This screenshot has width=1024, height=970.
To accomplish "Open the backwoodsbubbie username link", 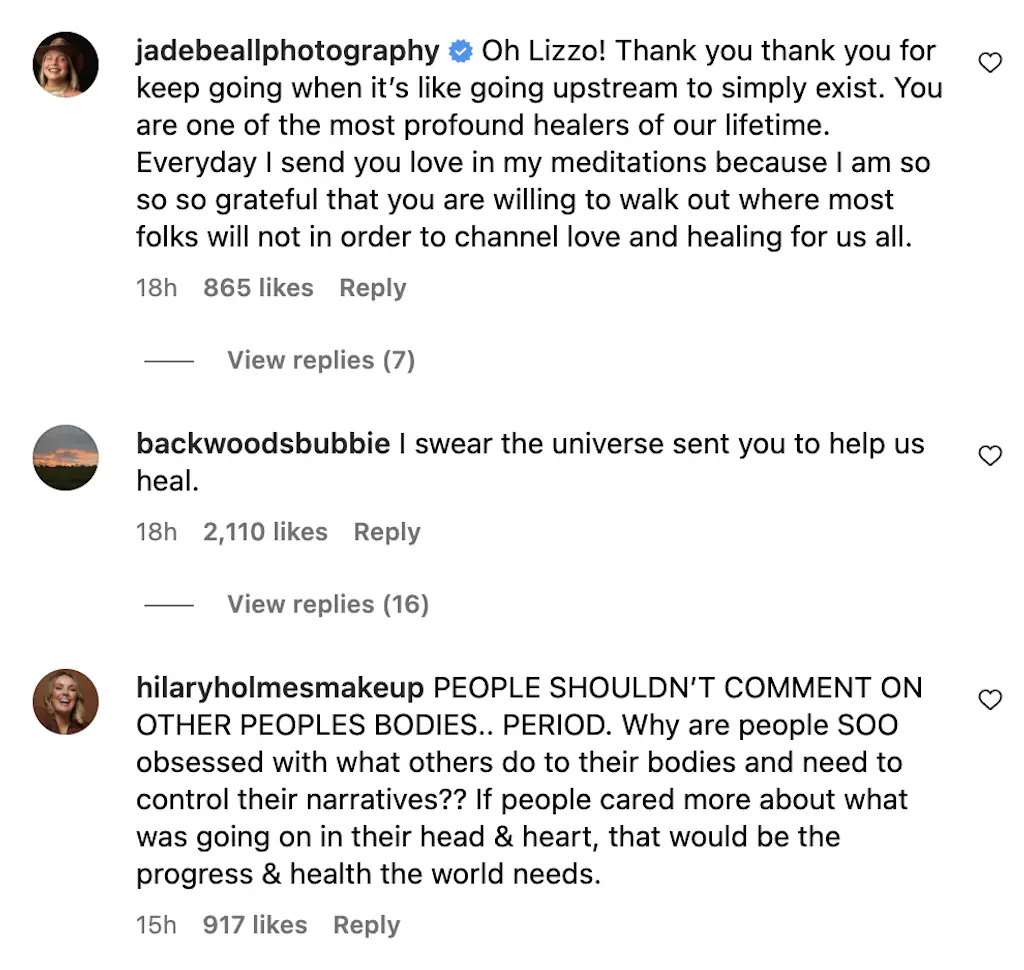I will click(263, 444).
